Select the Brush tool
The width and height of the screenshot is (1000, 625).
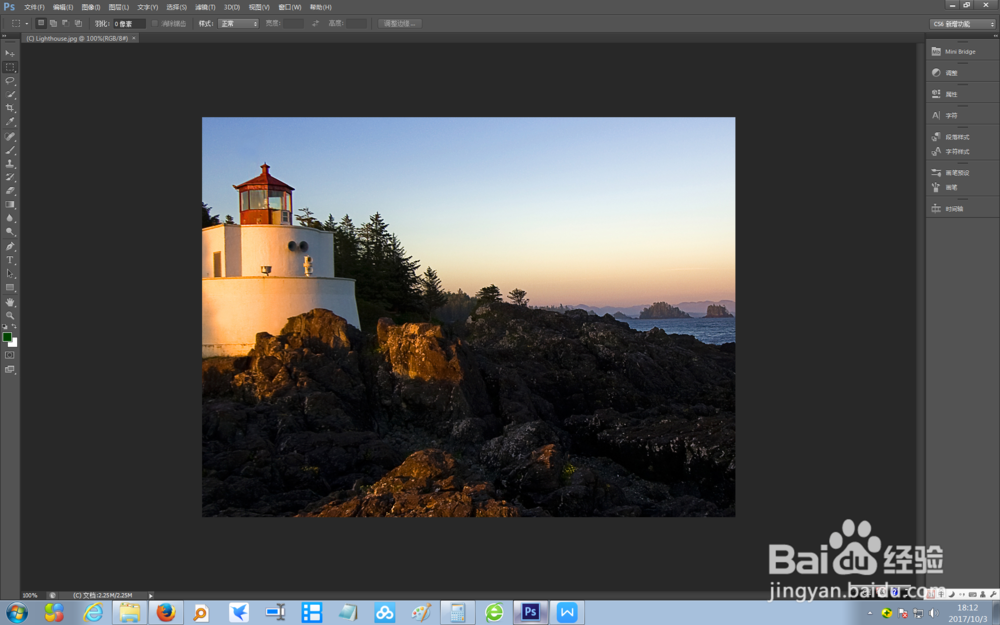click(10, 151)
